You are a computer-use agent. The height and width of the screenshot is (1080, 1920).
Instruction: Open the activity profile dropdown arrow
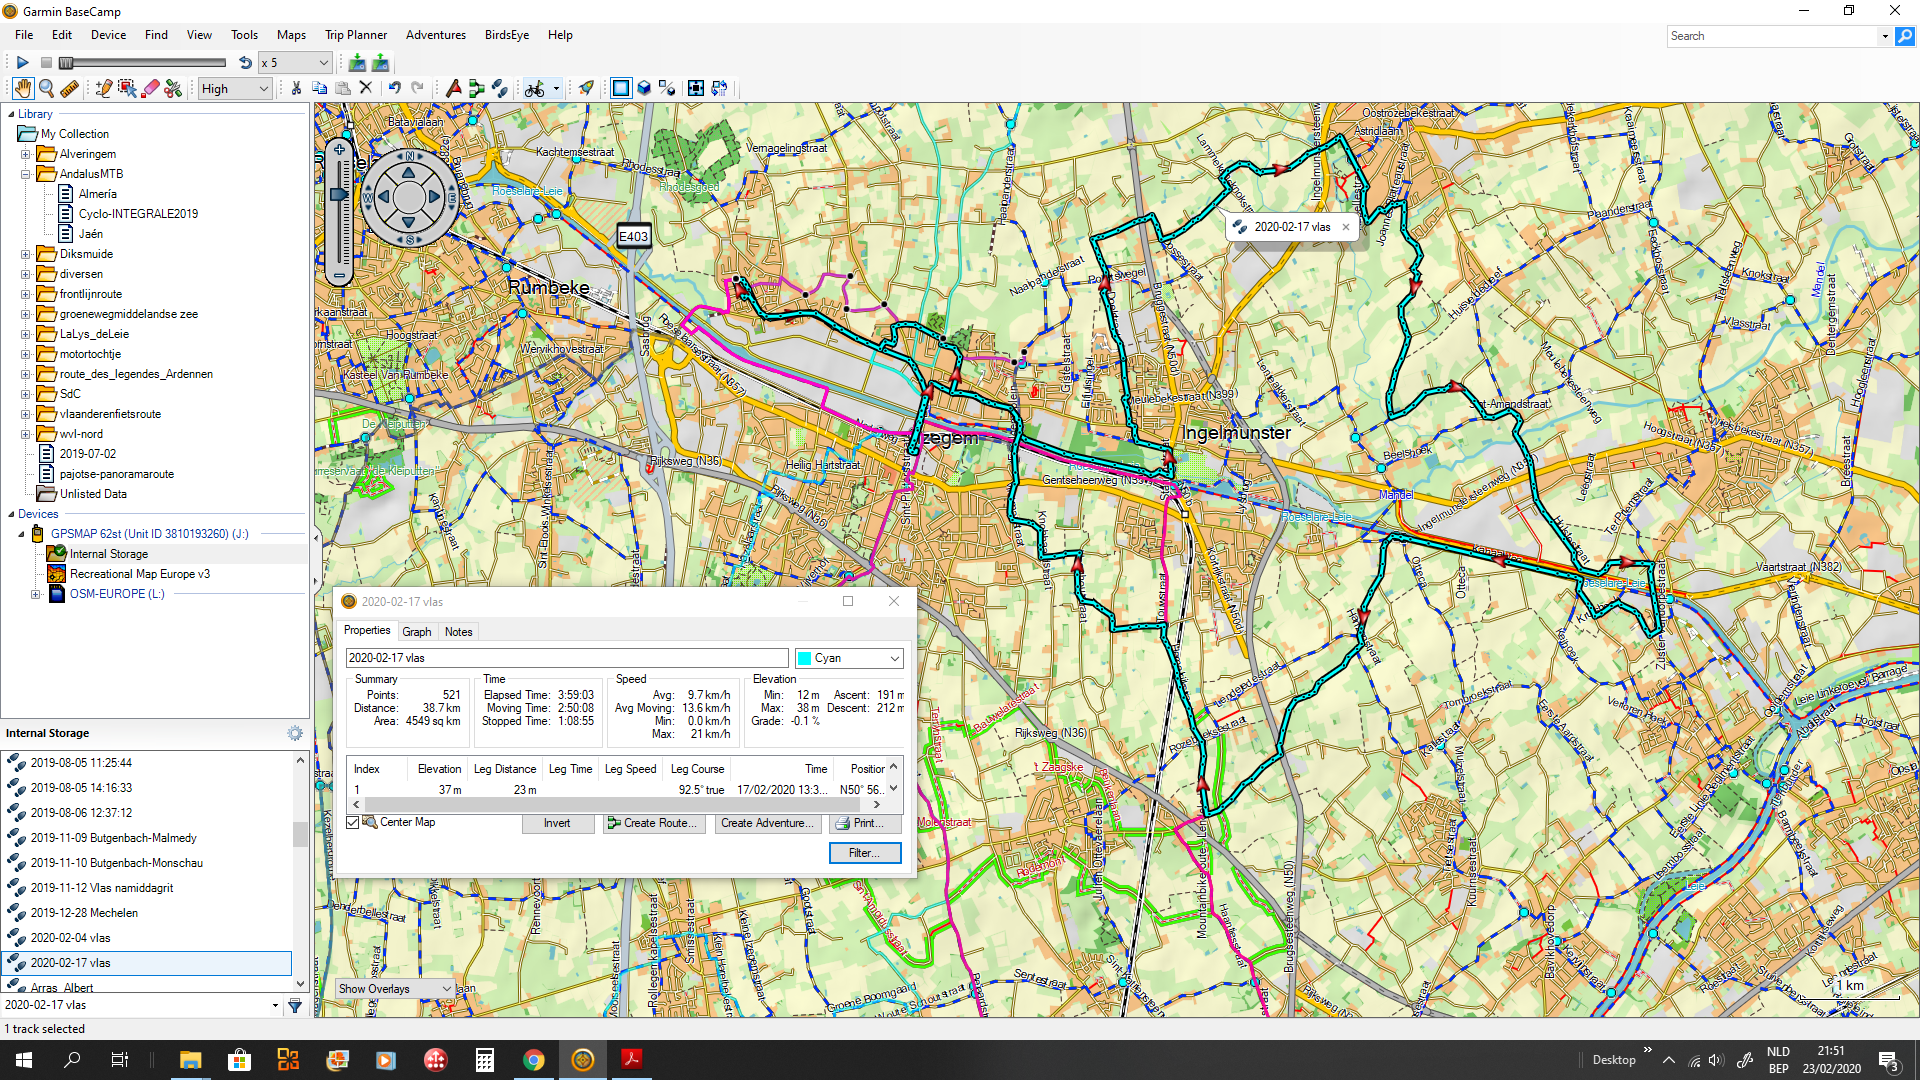(x=556, y=88)
